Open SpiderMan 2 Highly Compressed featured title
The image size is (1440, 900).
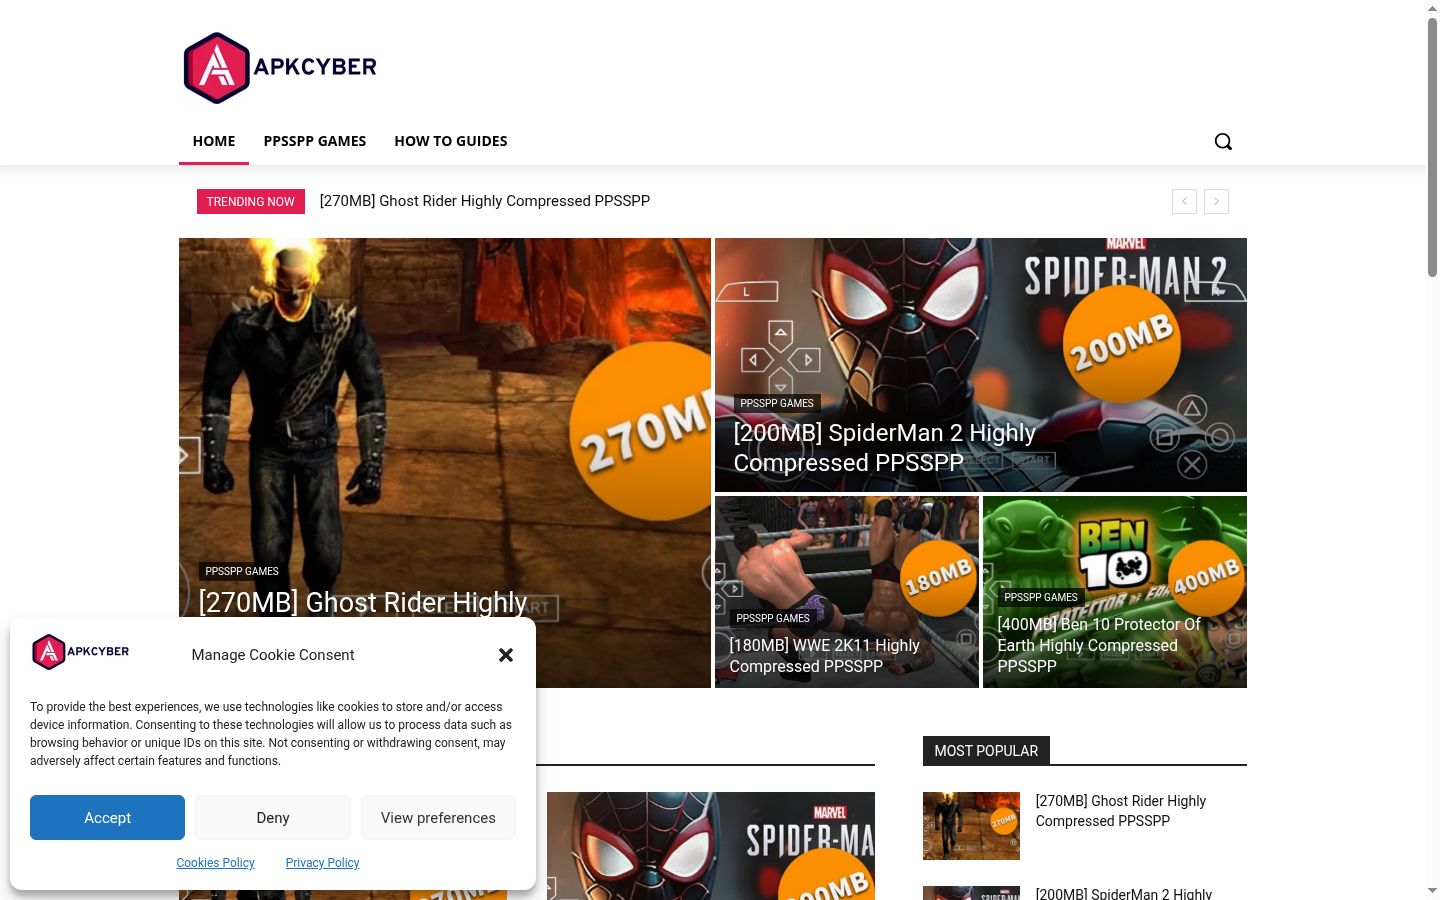[x=885, y=448]
